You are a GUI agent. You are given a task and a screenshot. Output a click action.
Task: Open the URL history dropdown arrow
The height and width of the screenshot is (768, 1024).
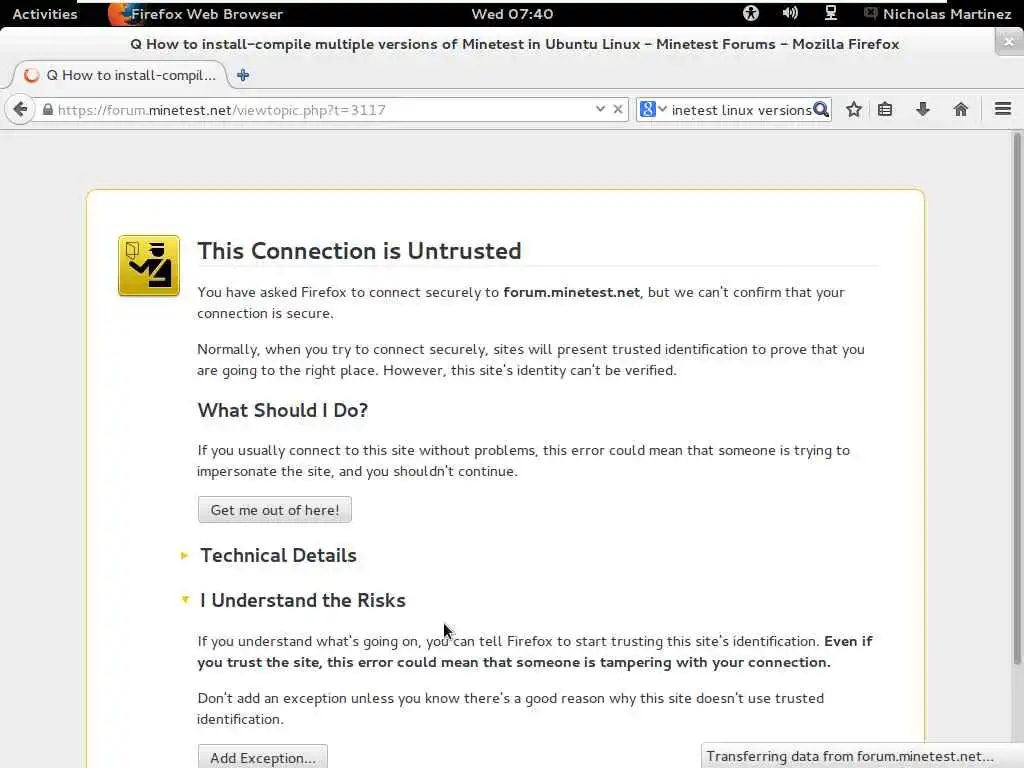[600, 109]
